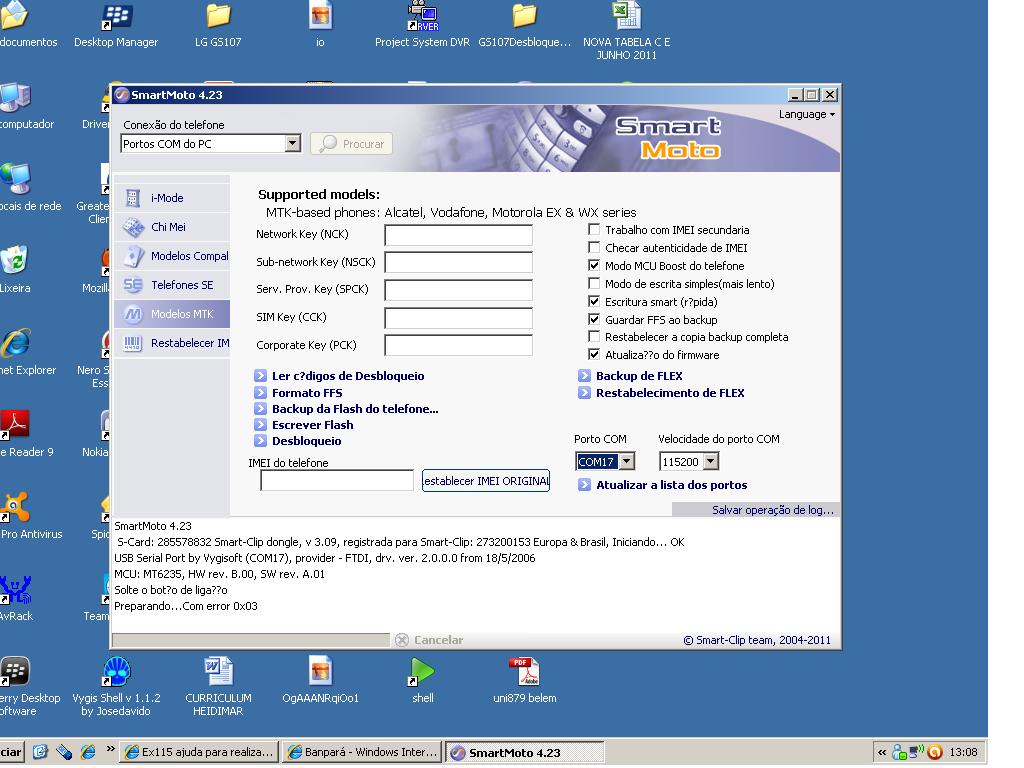Enable Checar autenticidade de IMEI
The height and width of the screenshot is (768, 1024).
pyautogui.click(x=594, y=248)
